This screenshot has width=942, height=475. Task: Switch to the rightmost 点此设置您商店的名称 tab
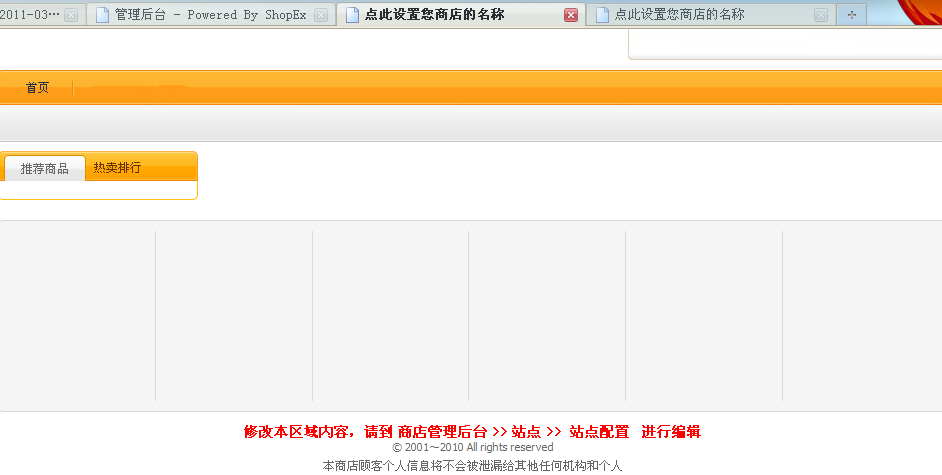(x=690, y=15)
